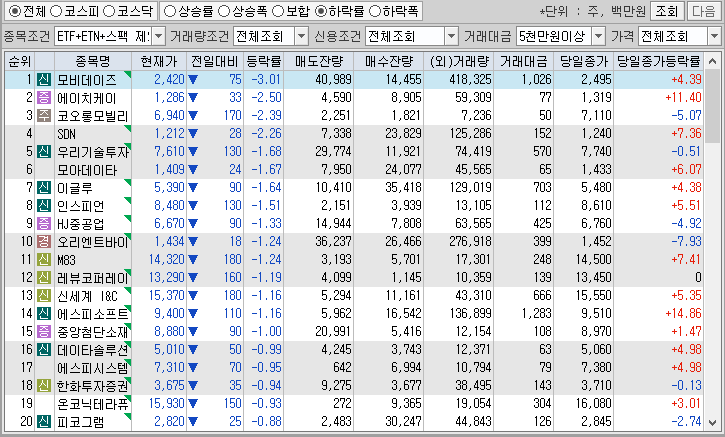Click the down arrow icon in 모비데이즈 row
The height and width of the screenshot is (437, 725).
(193, 80)
